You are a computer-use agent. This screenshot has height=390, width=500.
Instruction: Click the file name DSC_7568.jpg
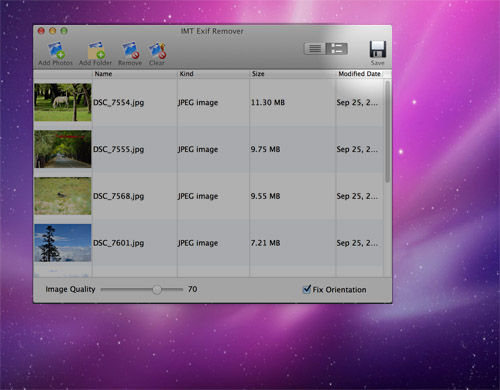119,196
